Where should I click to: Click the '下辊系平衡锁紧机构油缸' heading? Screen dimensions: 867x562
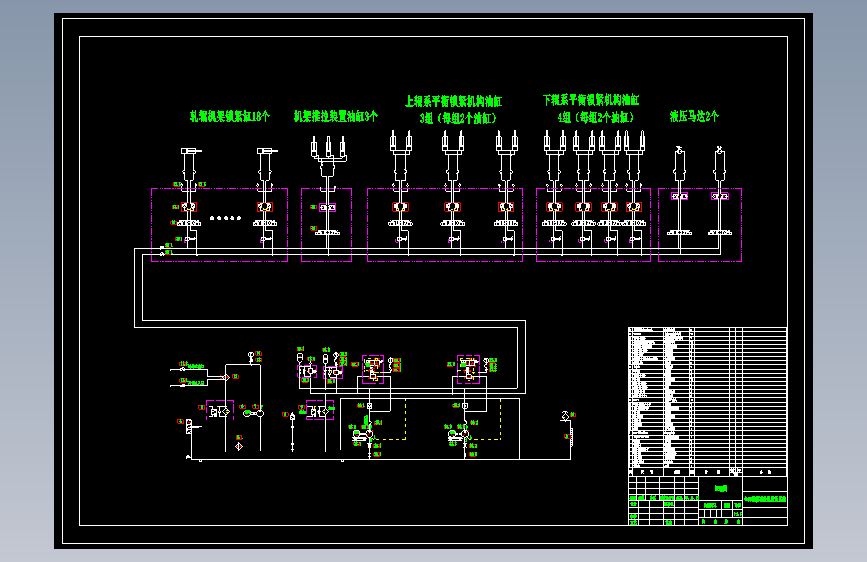coord(591,100)
